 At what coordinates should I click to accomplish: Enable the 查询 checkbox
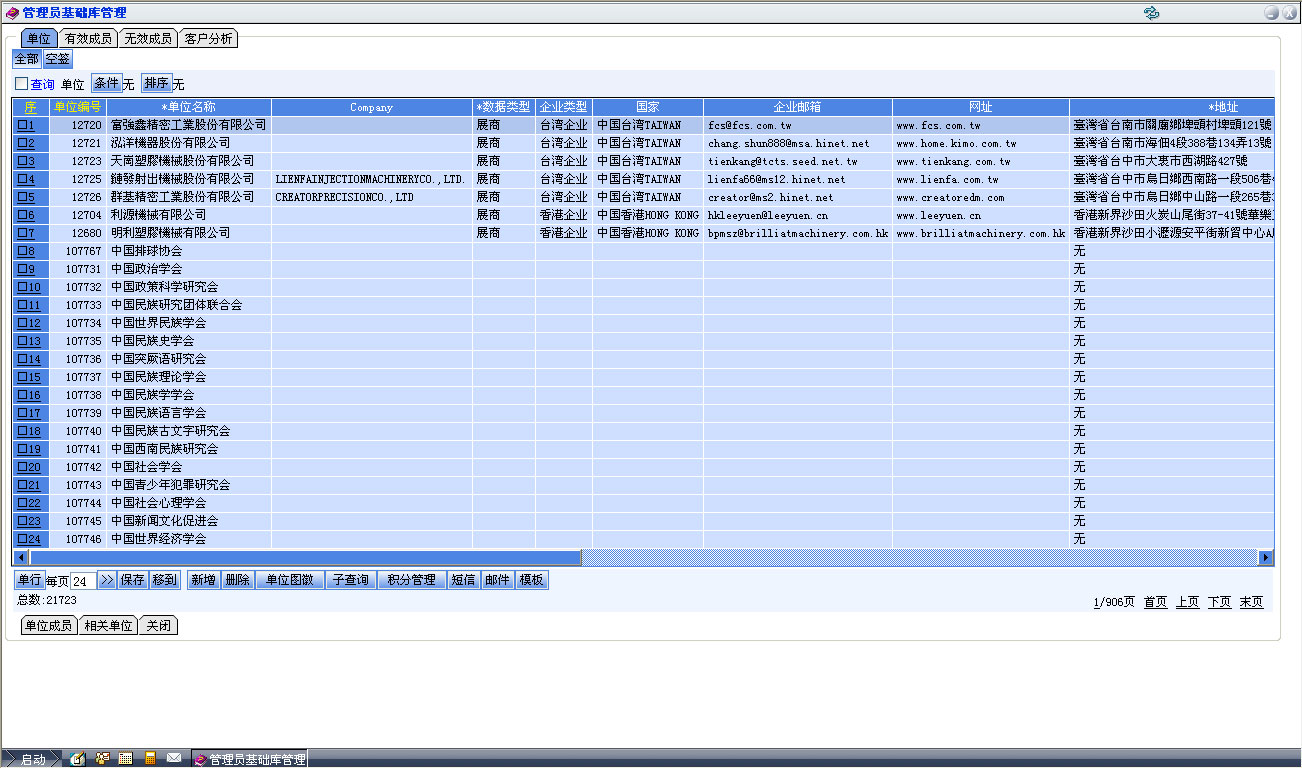pos(22,84)
